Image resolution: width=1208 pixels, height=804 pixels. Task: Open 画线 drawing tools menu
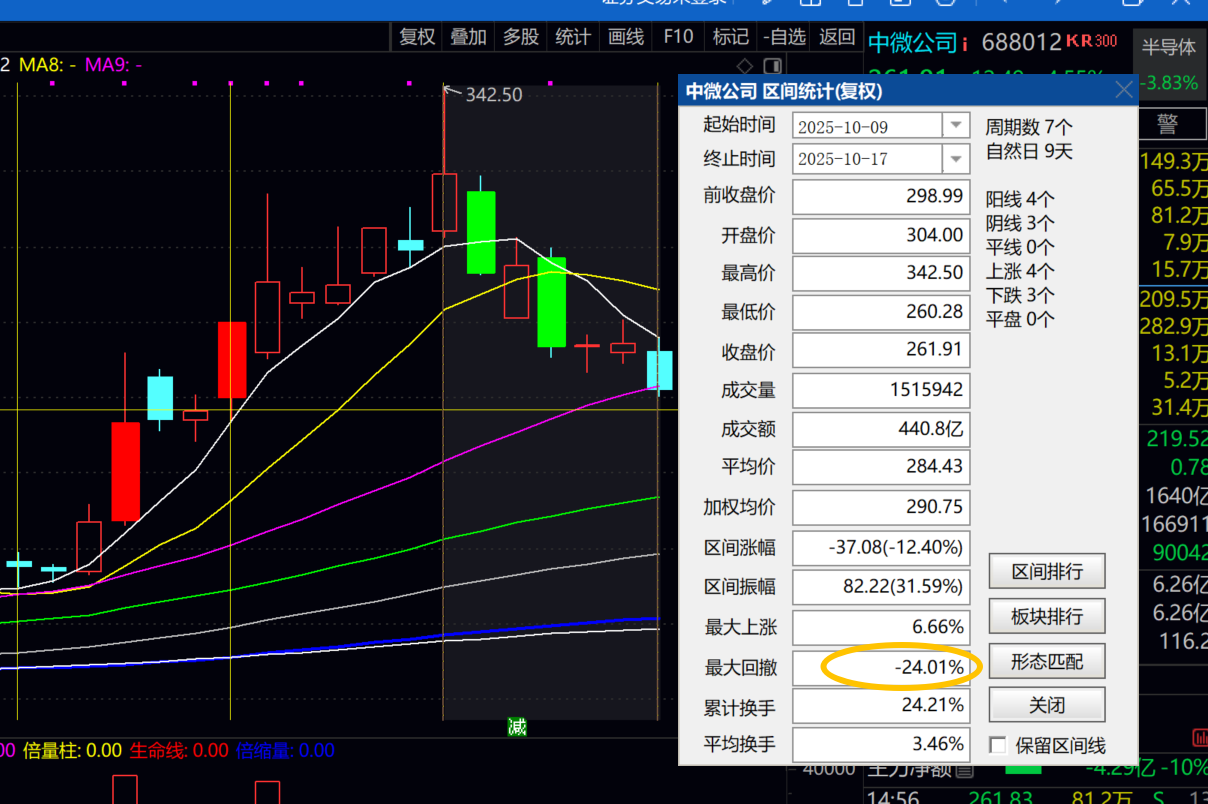click(626, 37)
